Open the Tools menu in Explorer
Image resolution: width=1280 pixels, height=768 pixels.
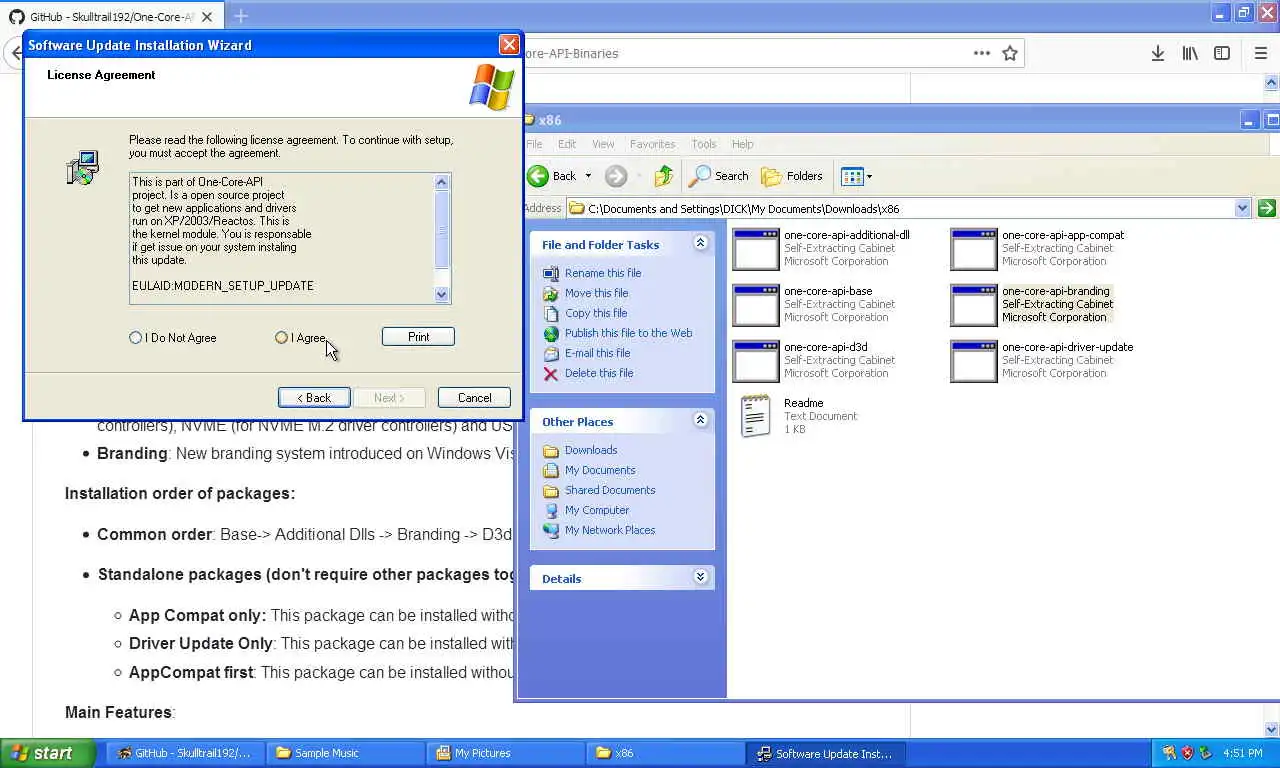(x=704, y=144)
